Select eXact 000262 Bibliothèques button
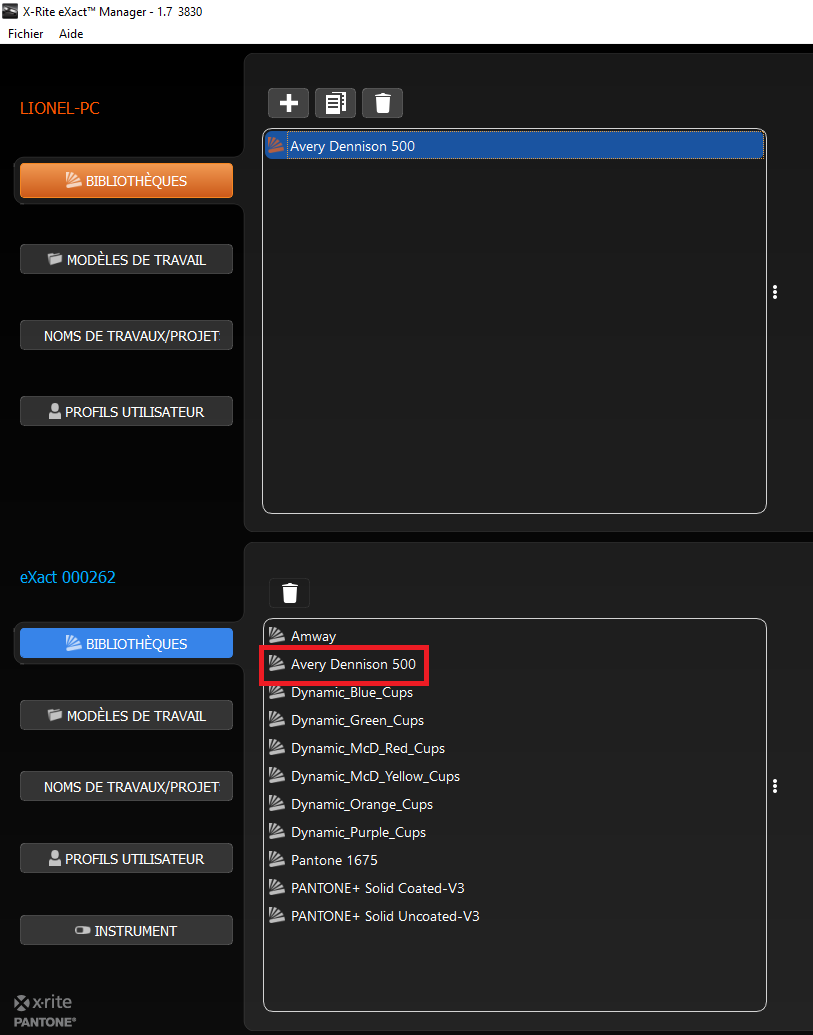 point(126,643)
